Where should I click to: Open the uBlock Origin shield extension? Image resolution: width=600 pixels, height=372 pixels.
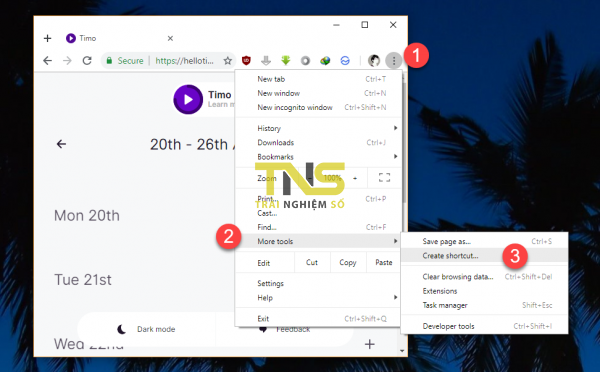[246, 60]
